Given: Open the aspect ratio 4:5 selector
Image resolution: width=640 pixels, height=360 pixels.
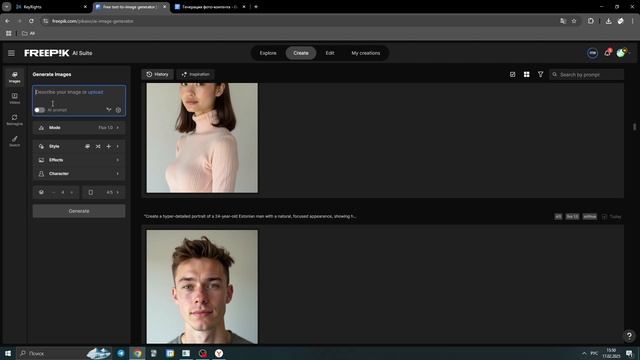Looking at the screenshot, I should pos(104,192).
